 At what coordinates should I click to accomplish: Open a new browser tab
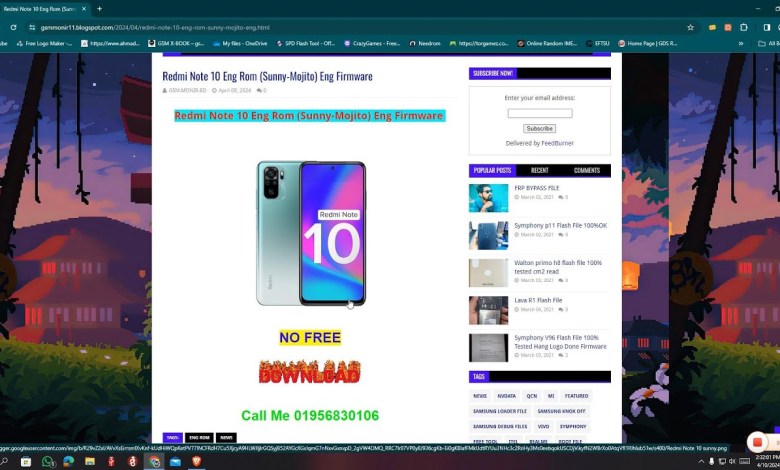[99, 8]
